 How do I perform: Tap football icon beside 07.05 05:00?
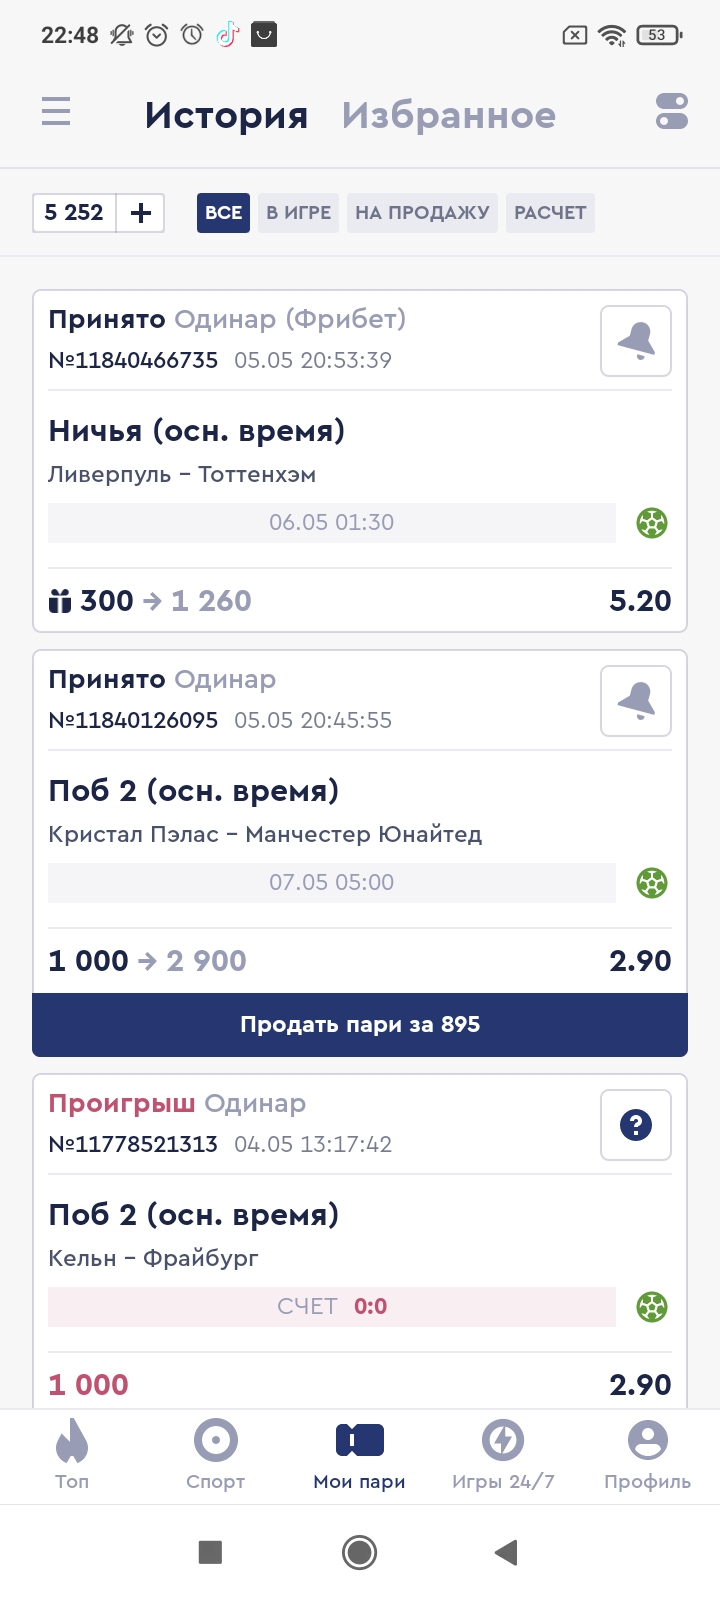coord(652,883)
